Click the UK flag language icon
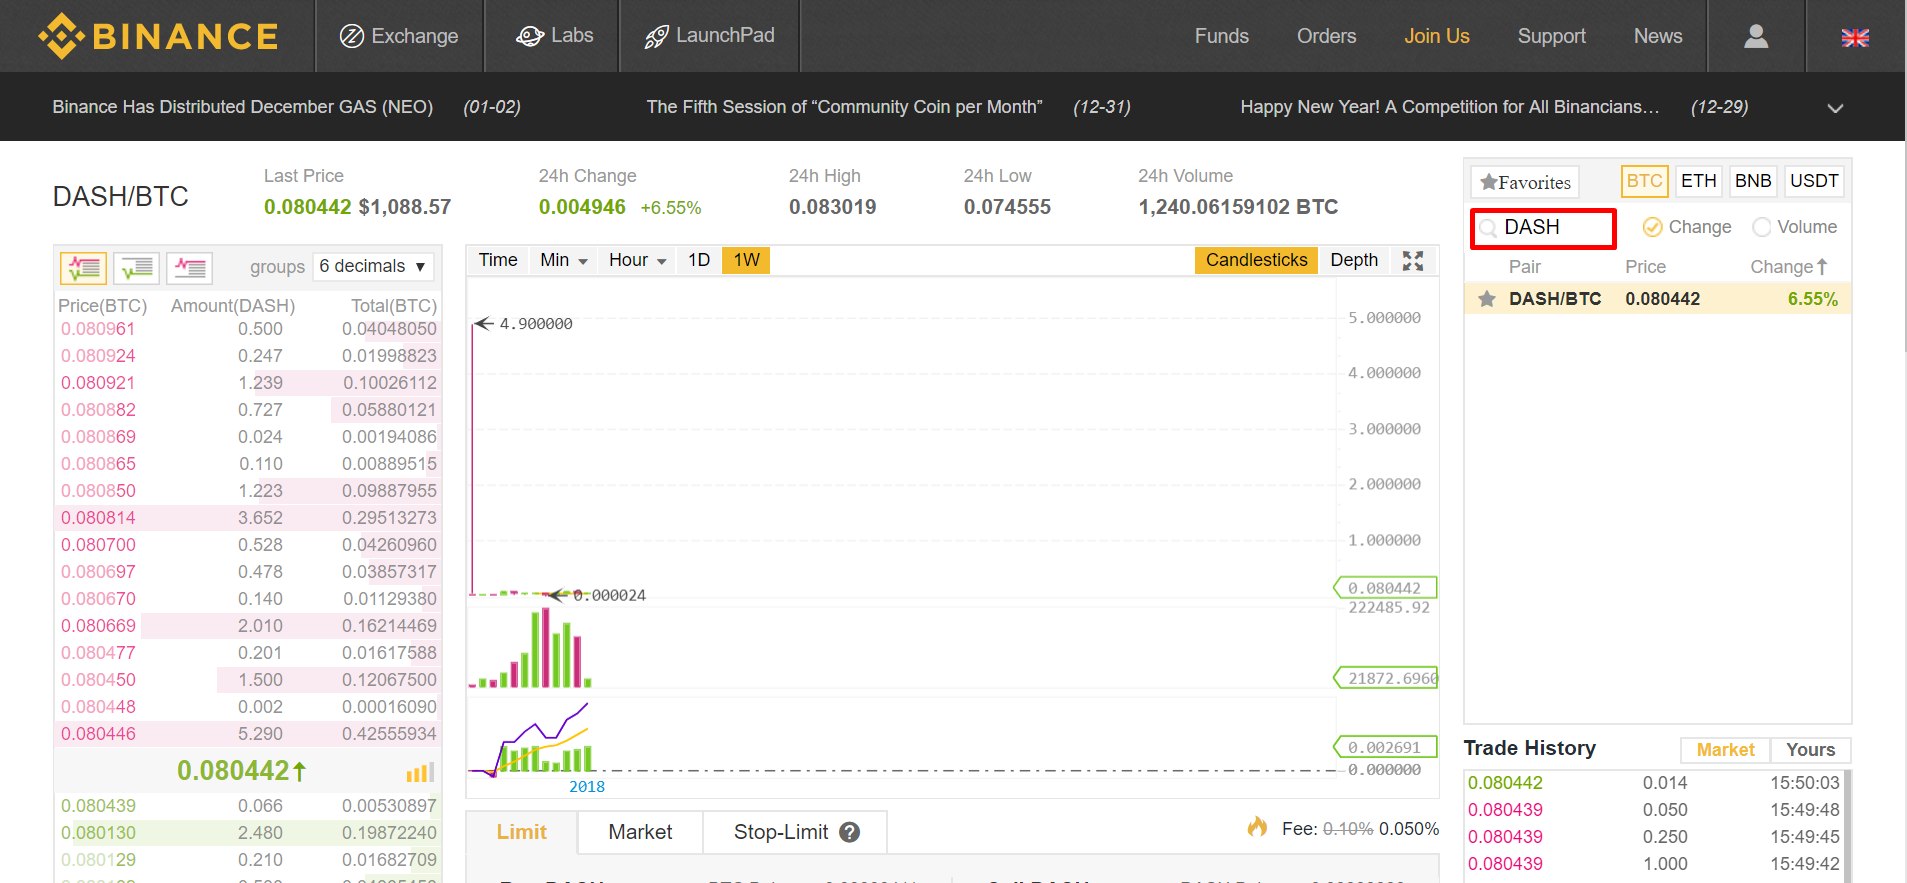The image size is (1907, 883). [1855, 37]
